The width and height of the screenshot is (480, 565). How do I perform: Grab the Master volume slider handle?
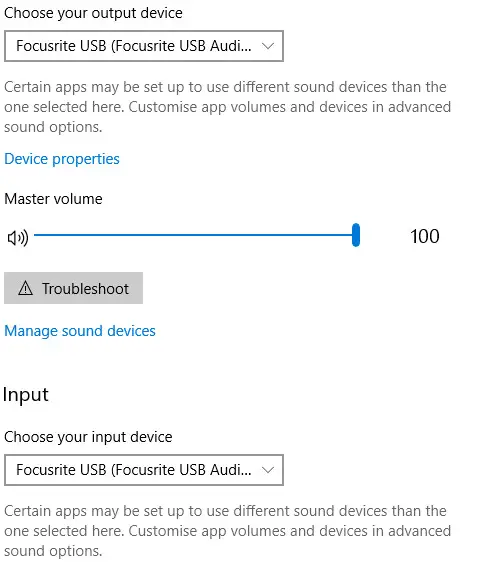(356, 235)
